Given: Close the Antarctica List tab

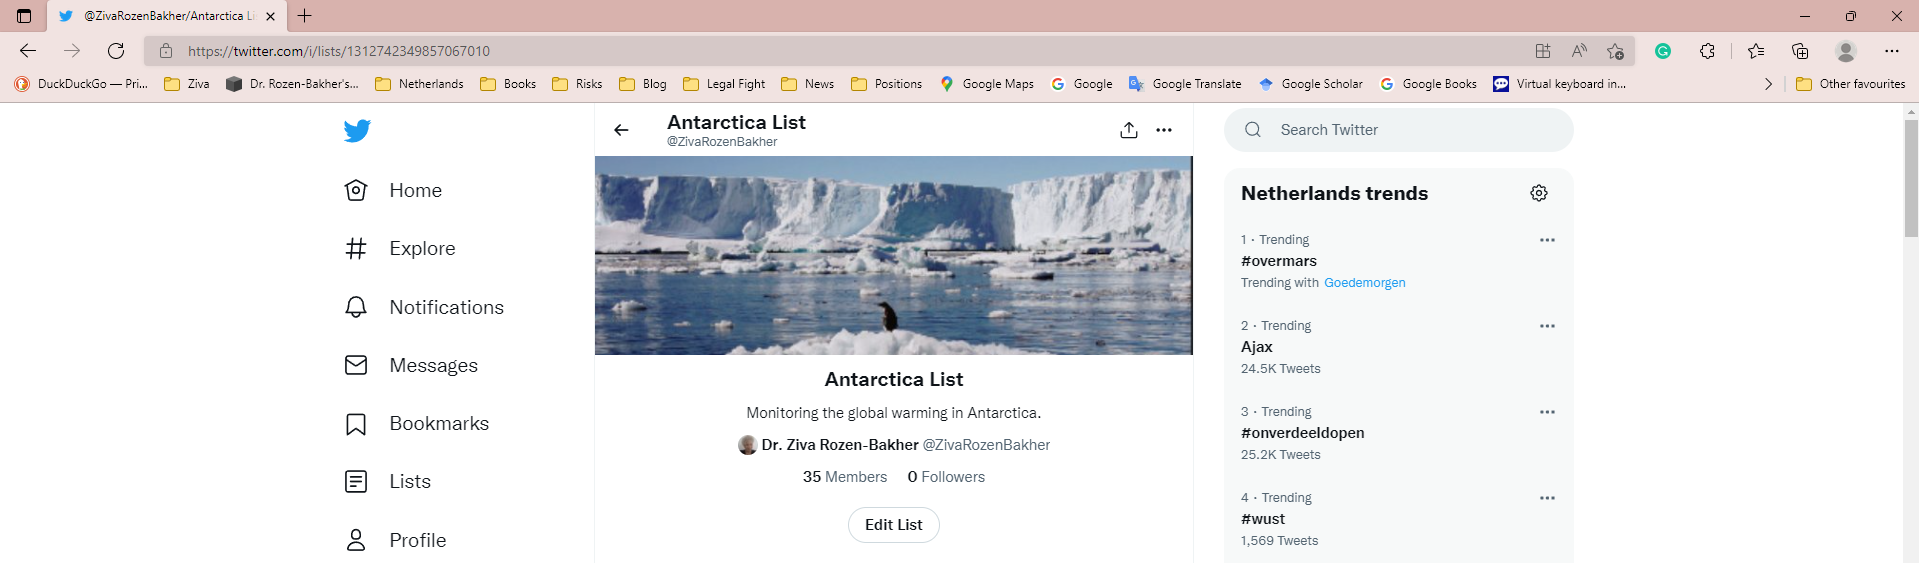Looking at the screenshot, I should (270, 16).
